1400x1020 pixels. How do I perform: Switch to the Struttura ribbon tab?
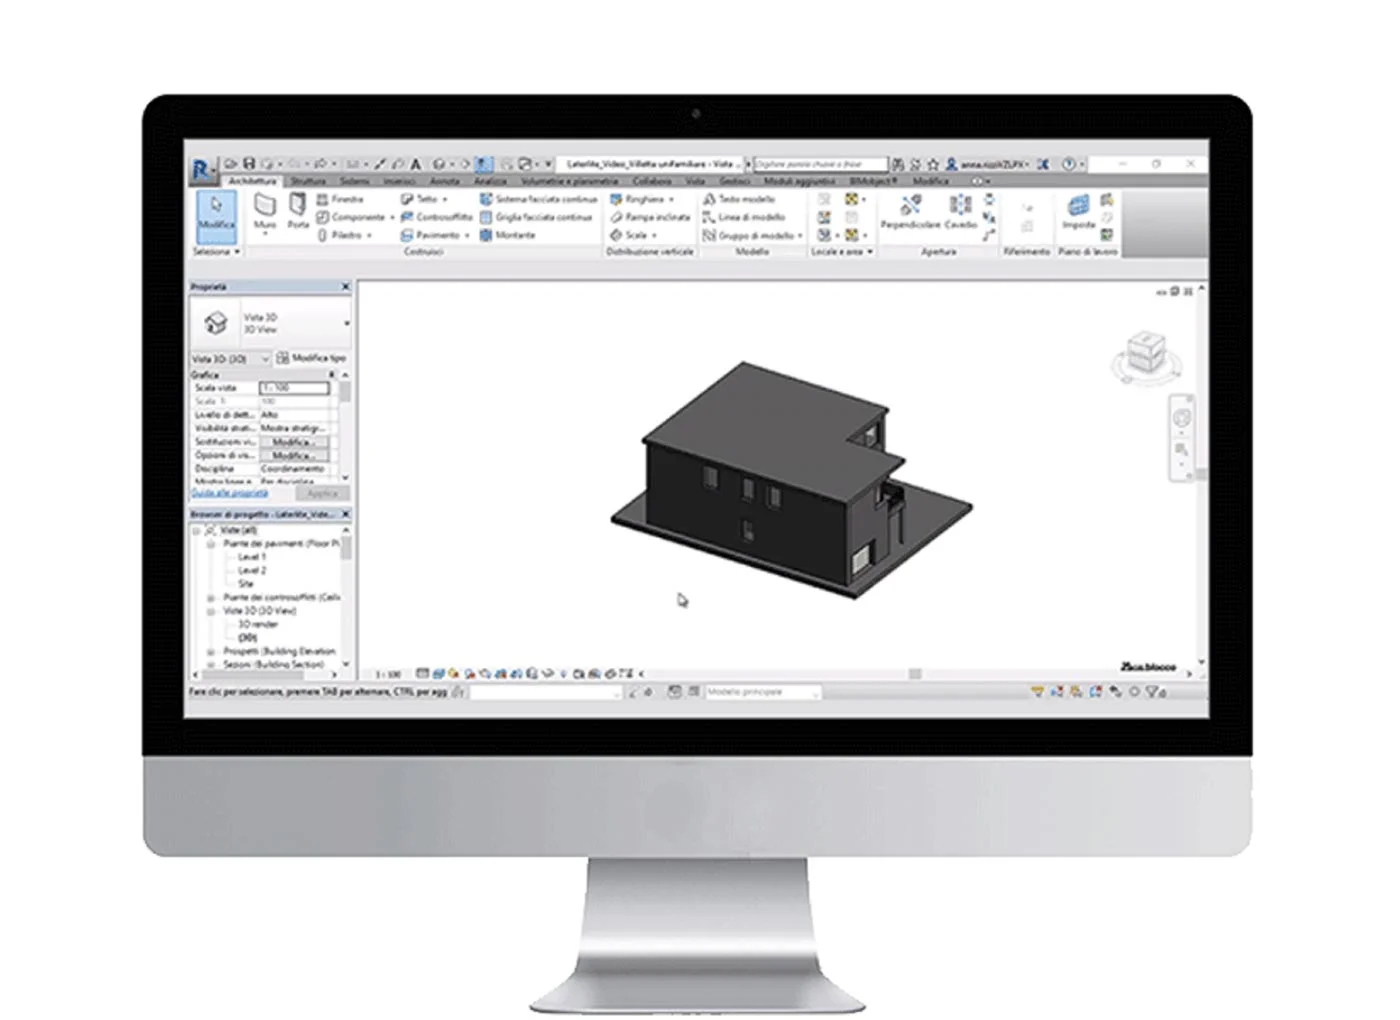pos(309,181)
